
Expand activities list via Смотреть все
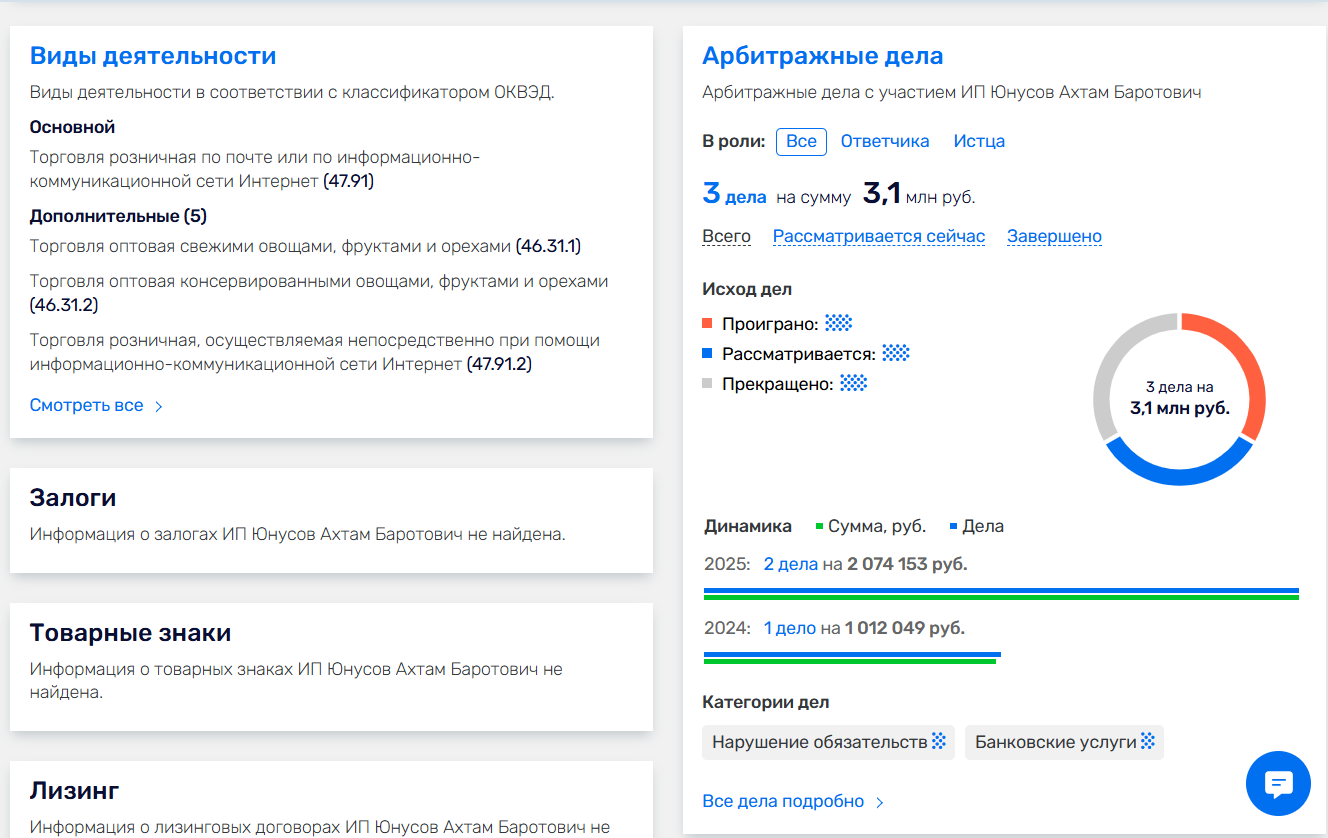coord(87,406)
